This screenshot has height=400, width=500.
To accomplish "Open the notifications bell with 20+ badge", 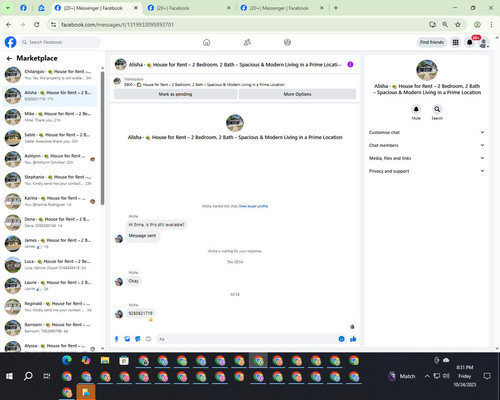I will (x=470, y=42).
